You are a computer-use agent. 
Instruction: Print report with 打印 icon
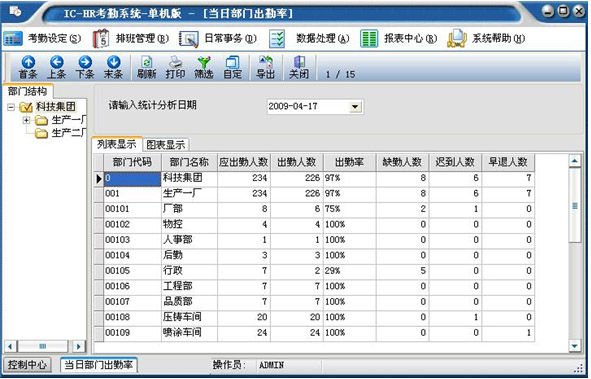point(175,67)
